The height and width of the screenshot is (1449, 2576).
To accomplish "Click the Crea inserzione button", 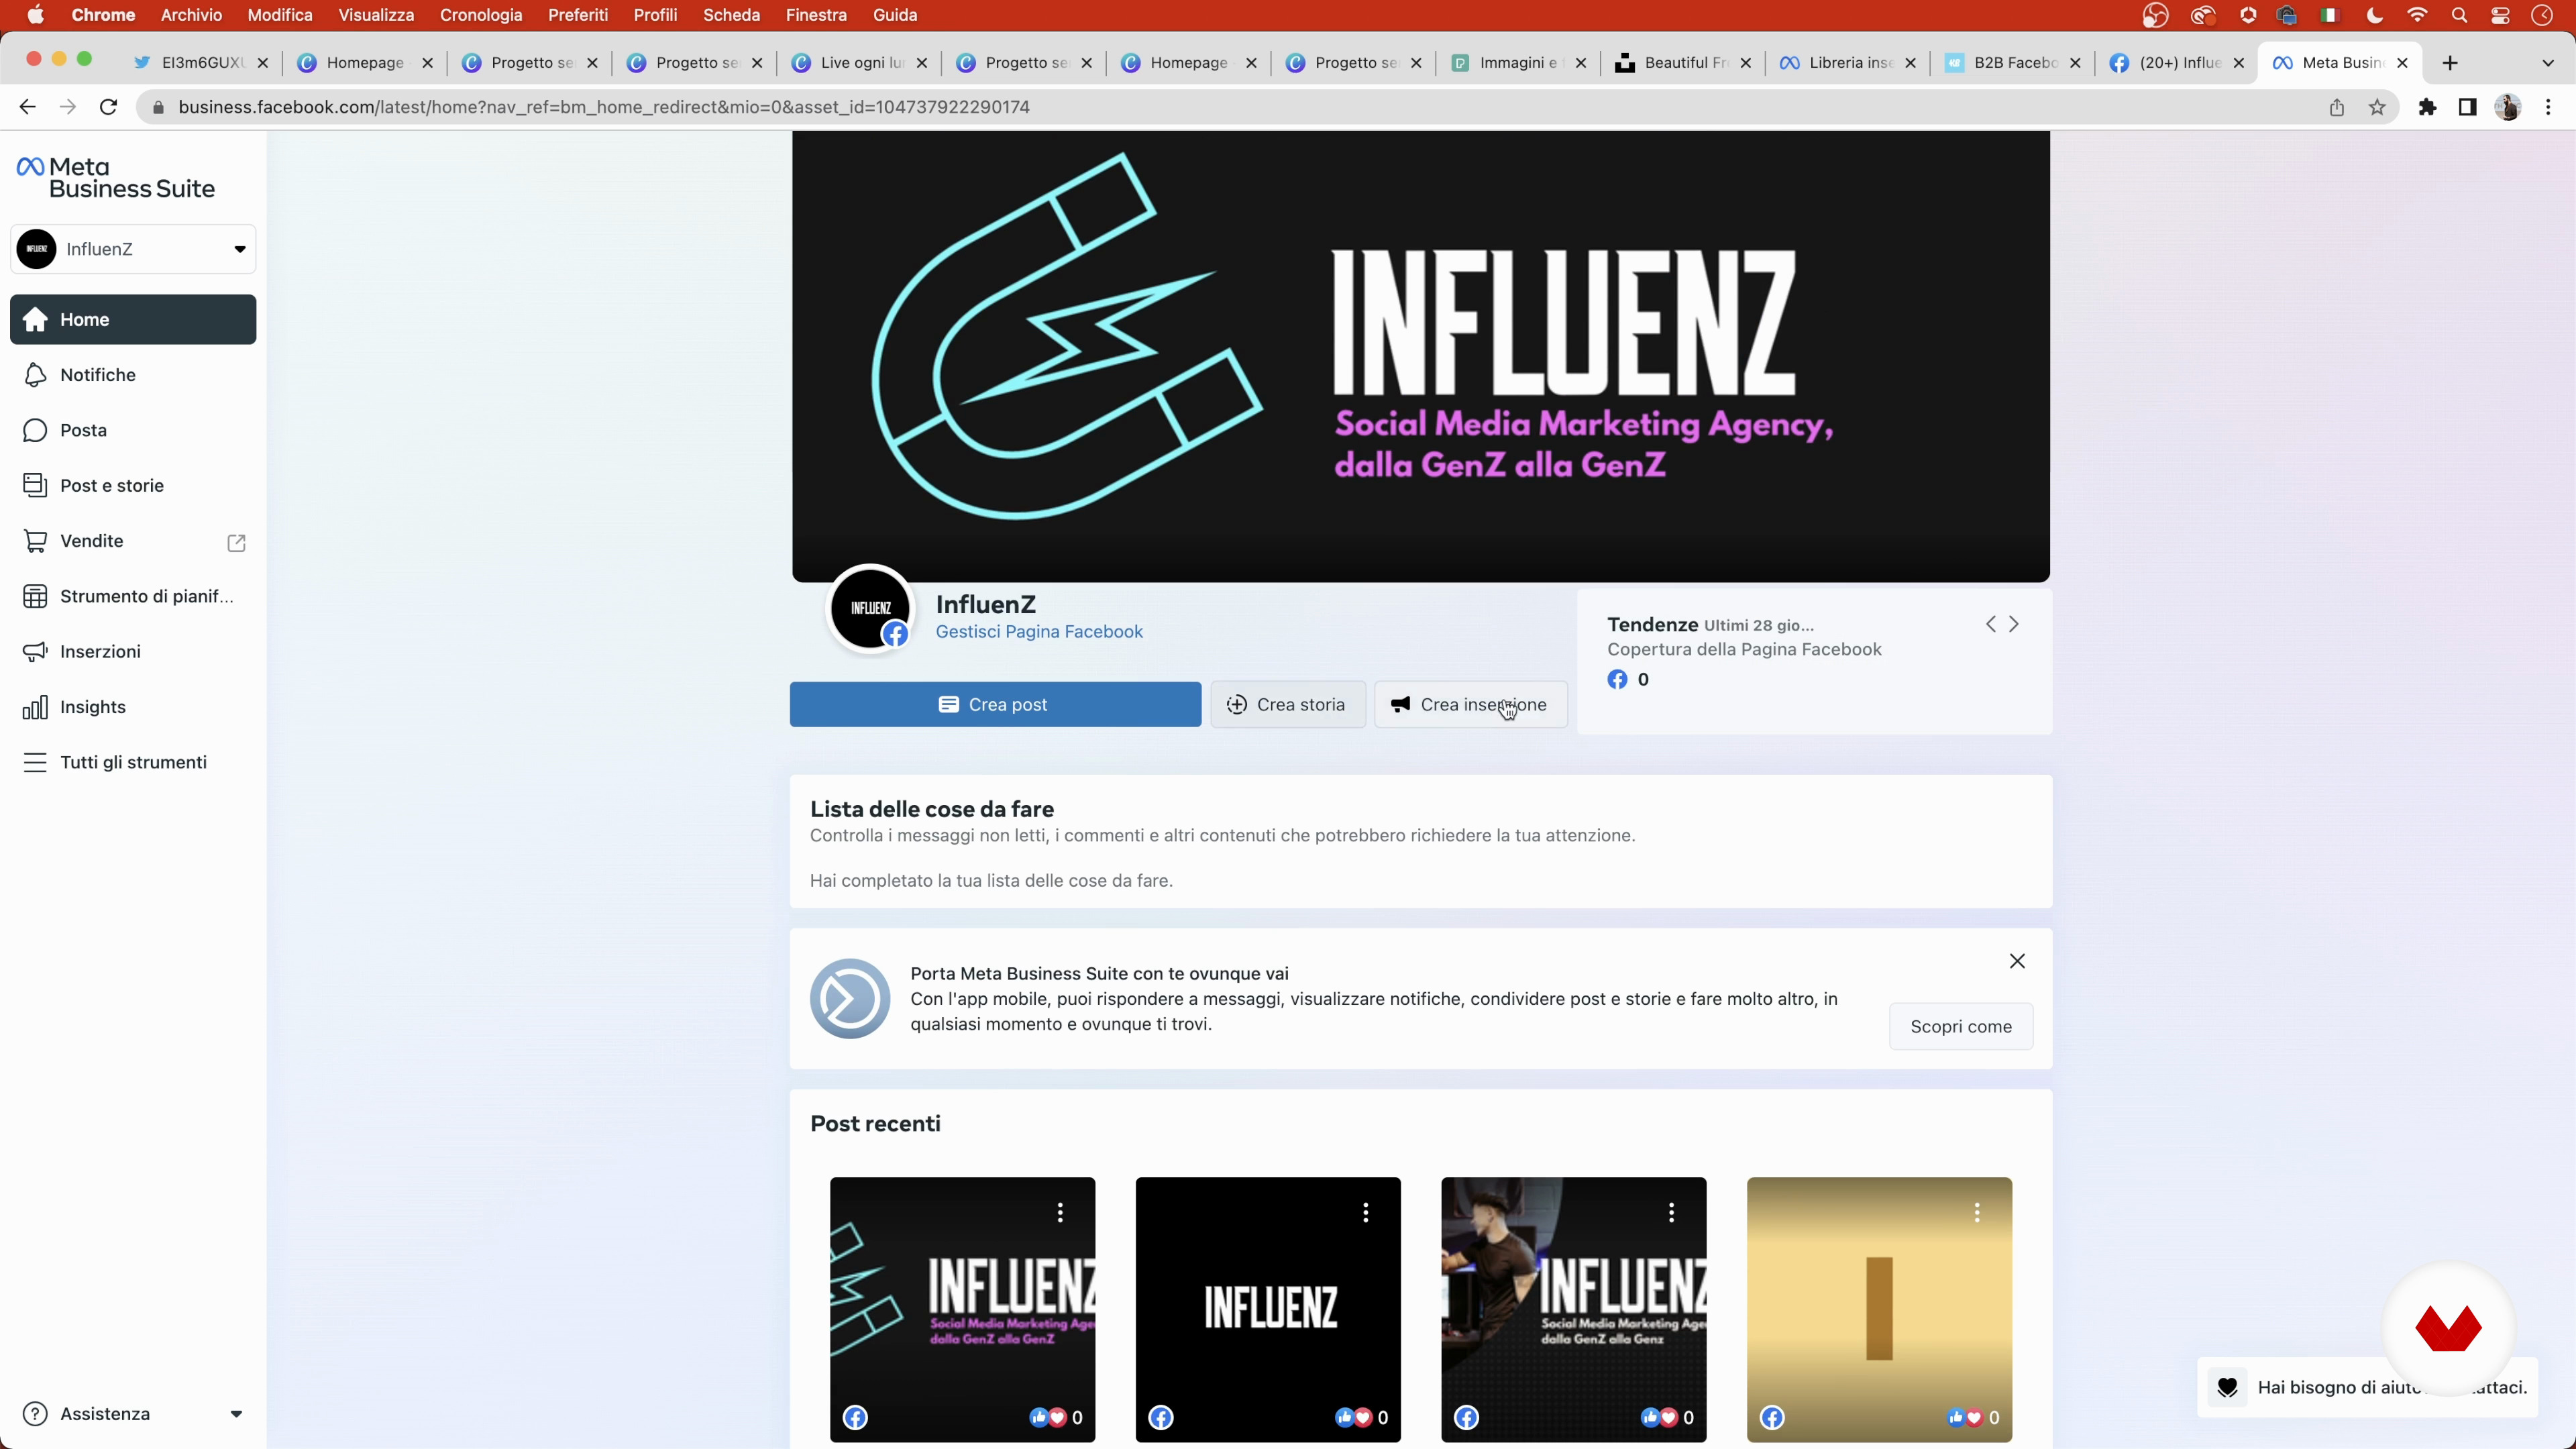I will (1470, 705).
